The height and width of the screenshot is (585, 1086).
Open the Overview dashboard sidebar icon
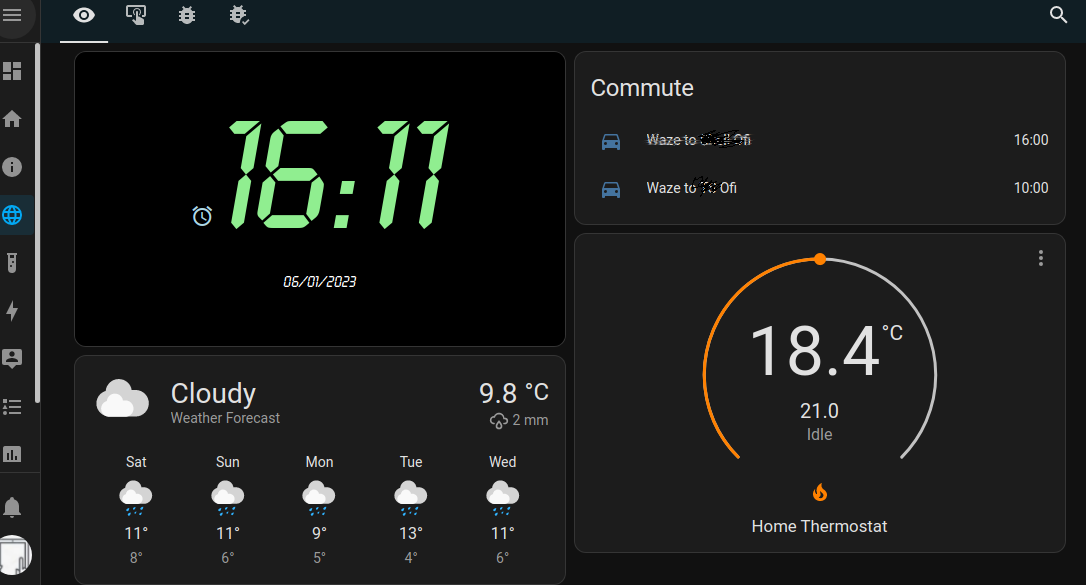[12, 71]
